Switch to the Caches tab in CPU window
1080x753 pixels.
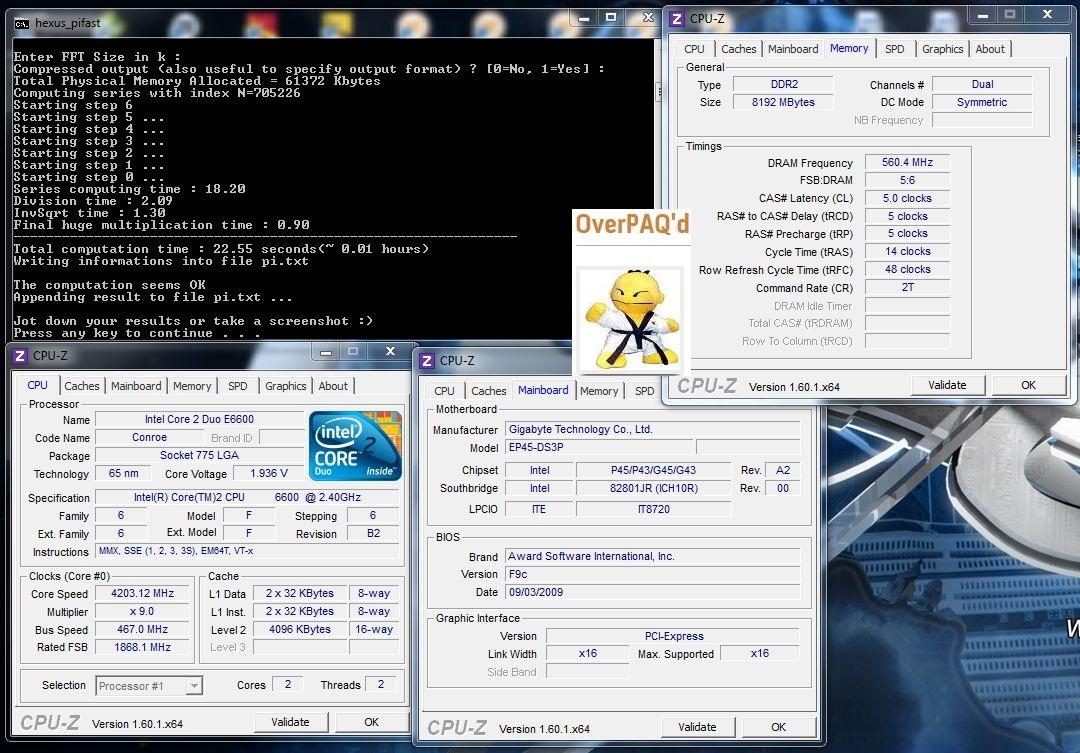pos(82,386)
